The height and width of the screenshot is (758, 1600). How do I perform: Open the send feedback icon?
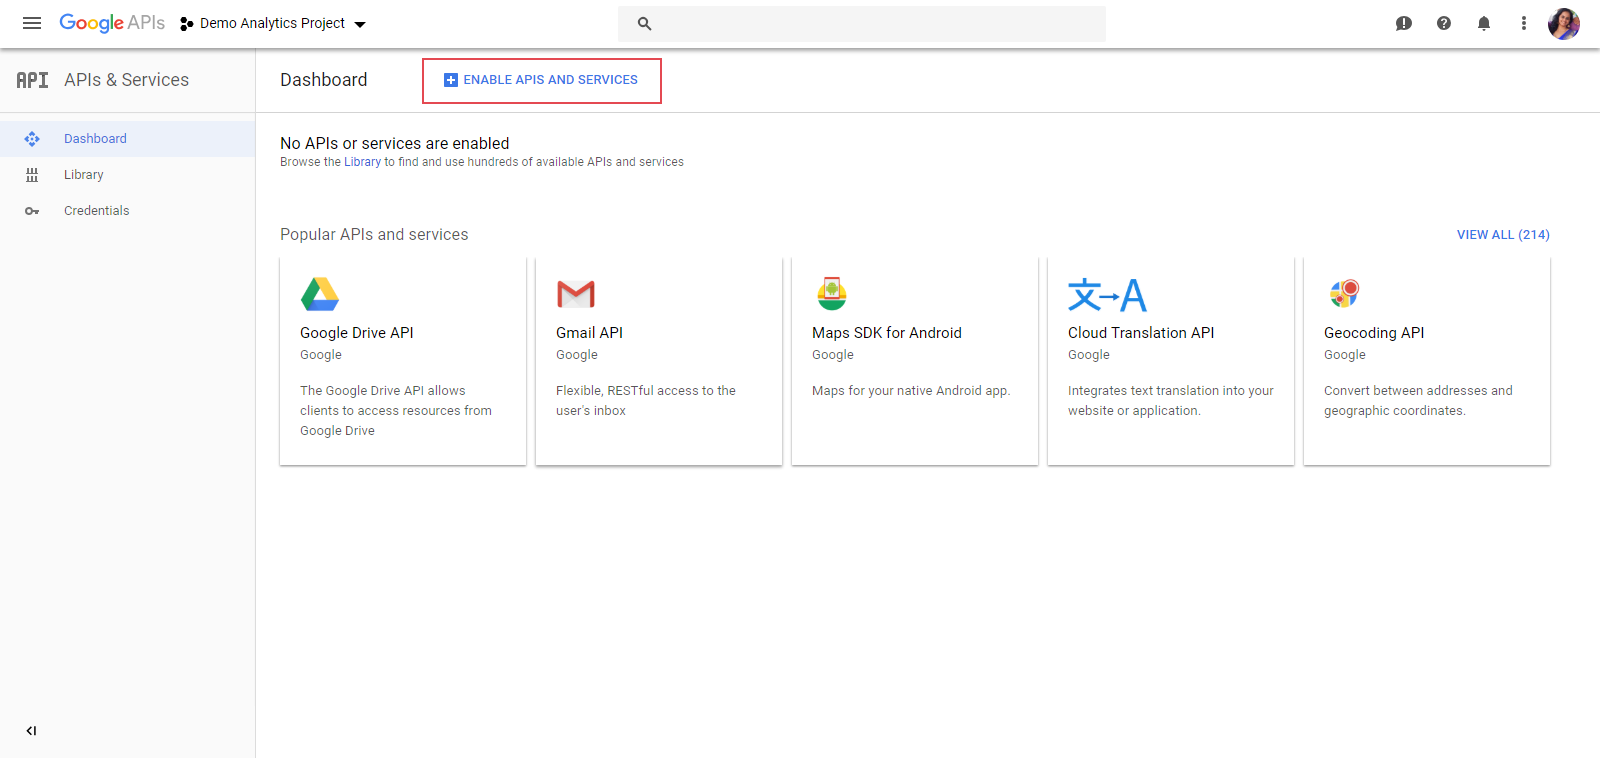tap(1404, 23)
